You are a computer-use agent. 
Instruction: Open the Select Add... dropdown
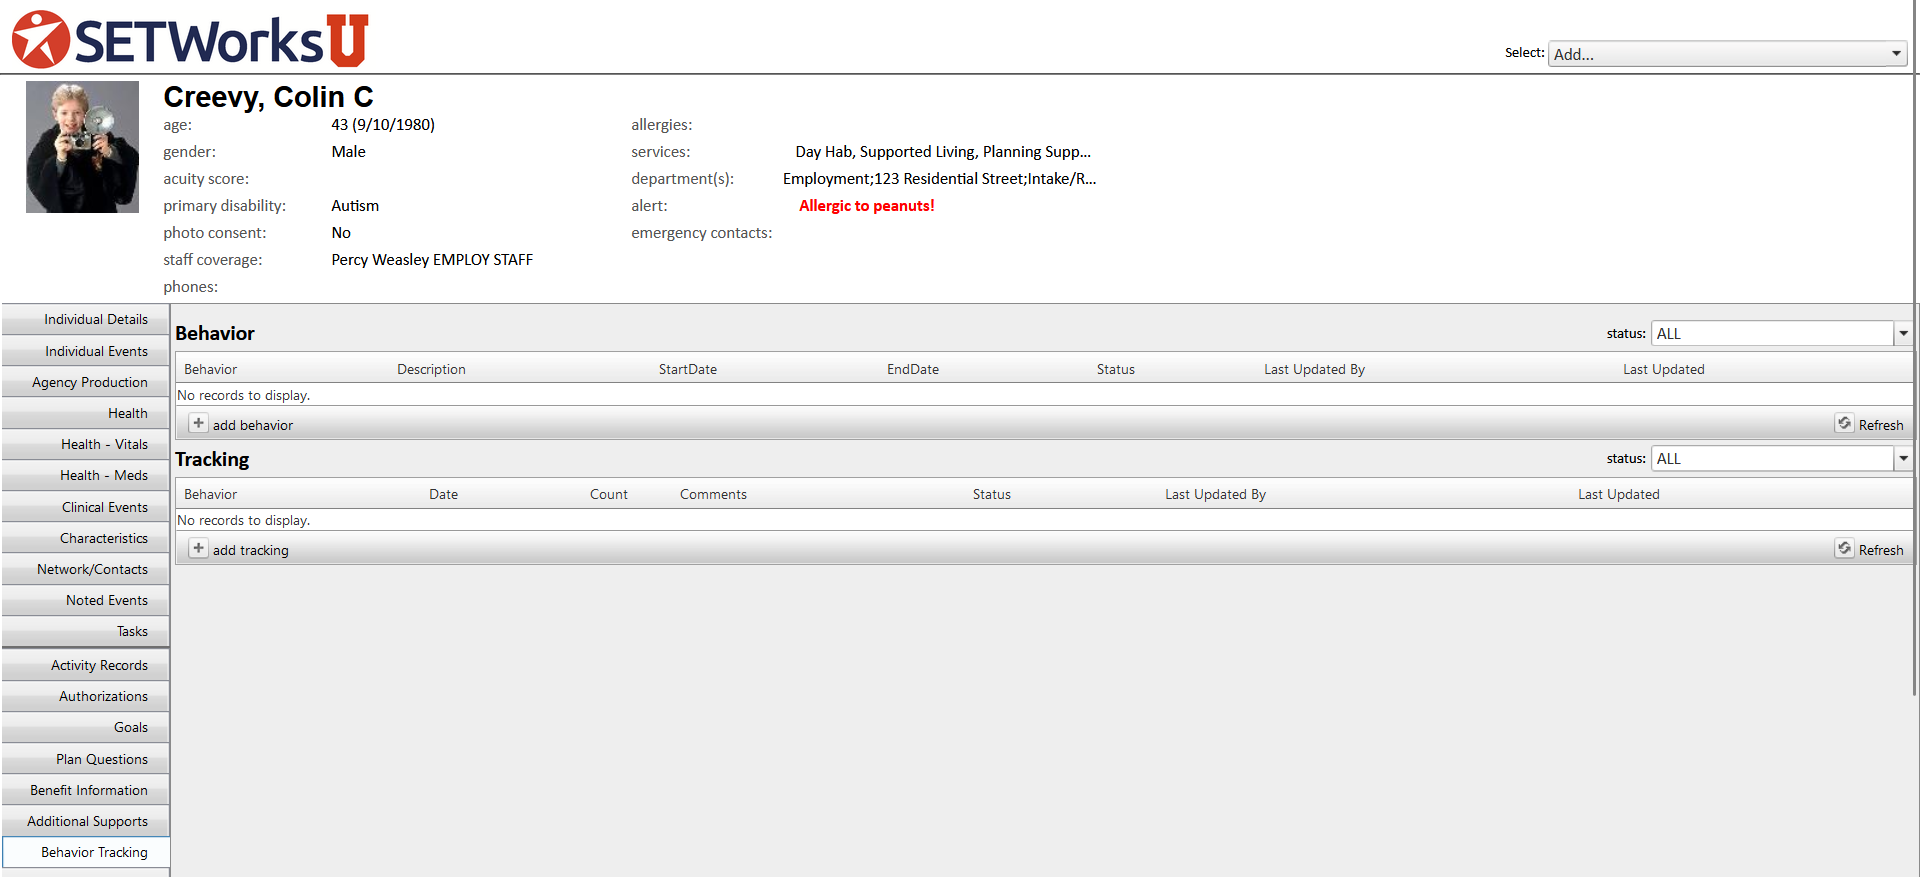1727,54
